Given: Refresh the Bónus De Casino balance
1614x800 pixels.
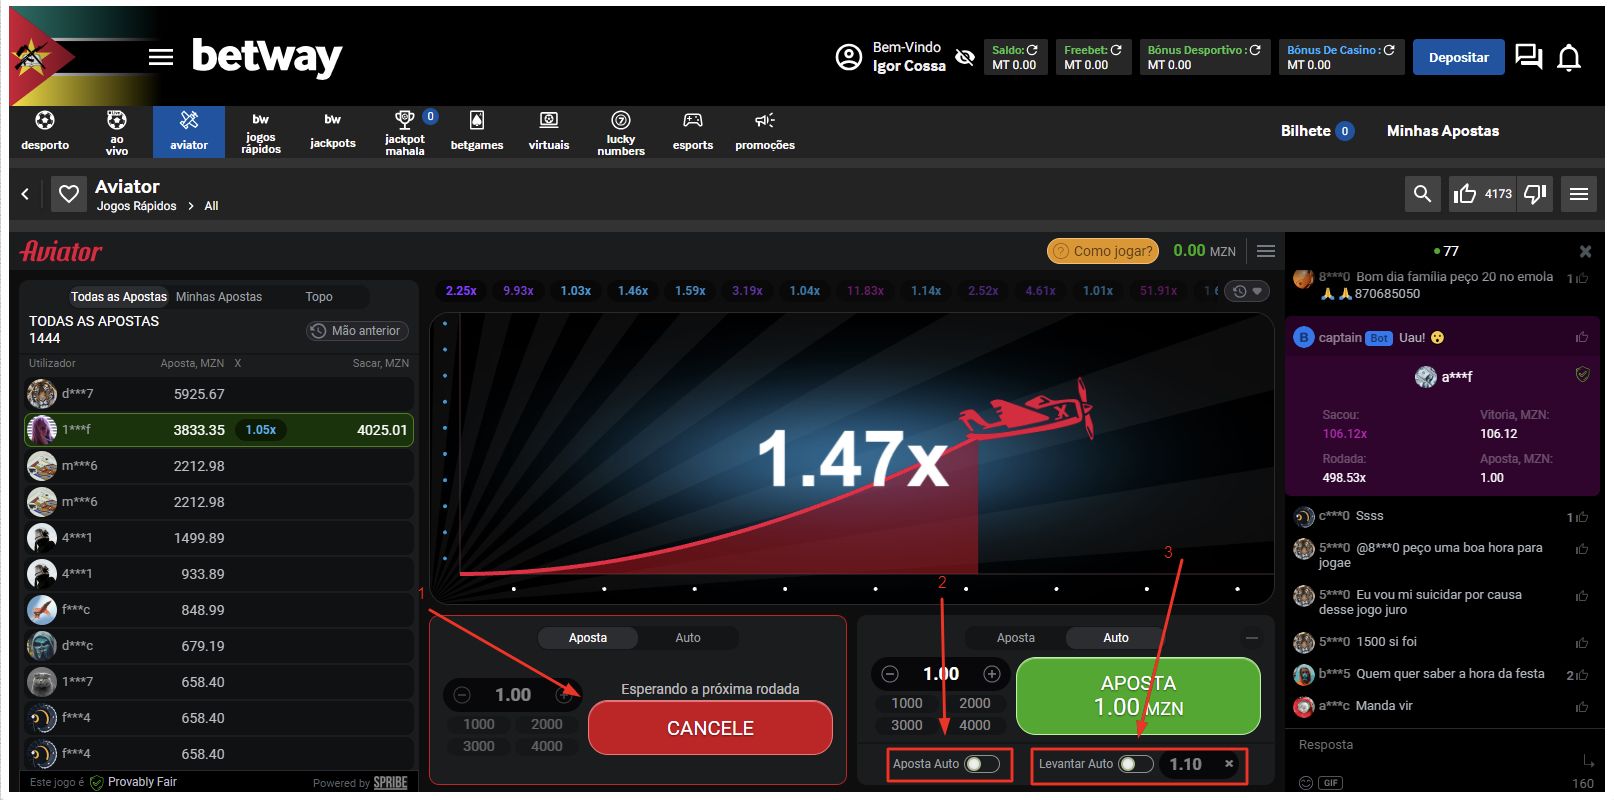Looking at the screenshot, I should tap(1389, 49).
